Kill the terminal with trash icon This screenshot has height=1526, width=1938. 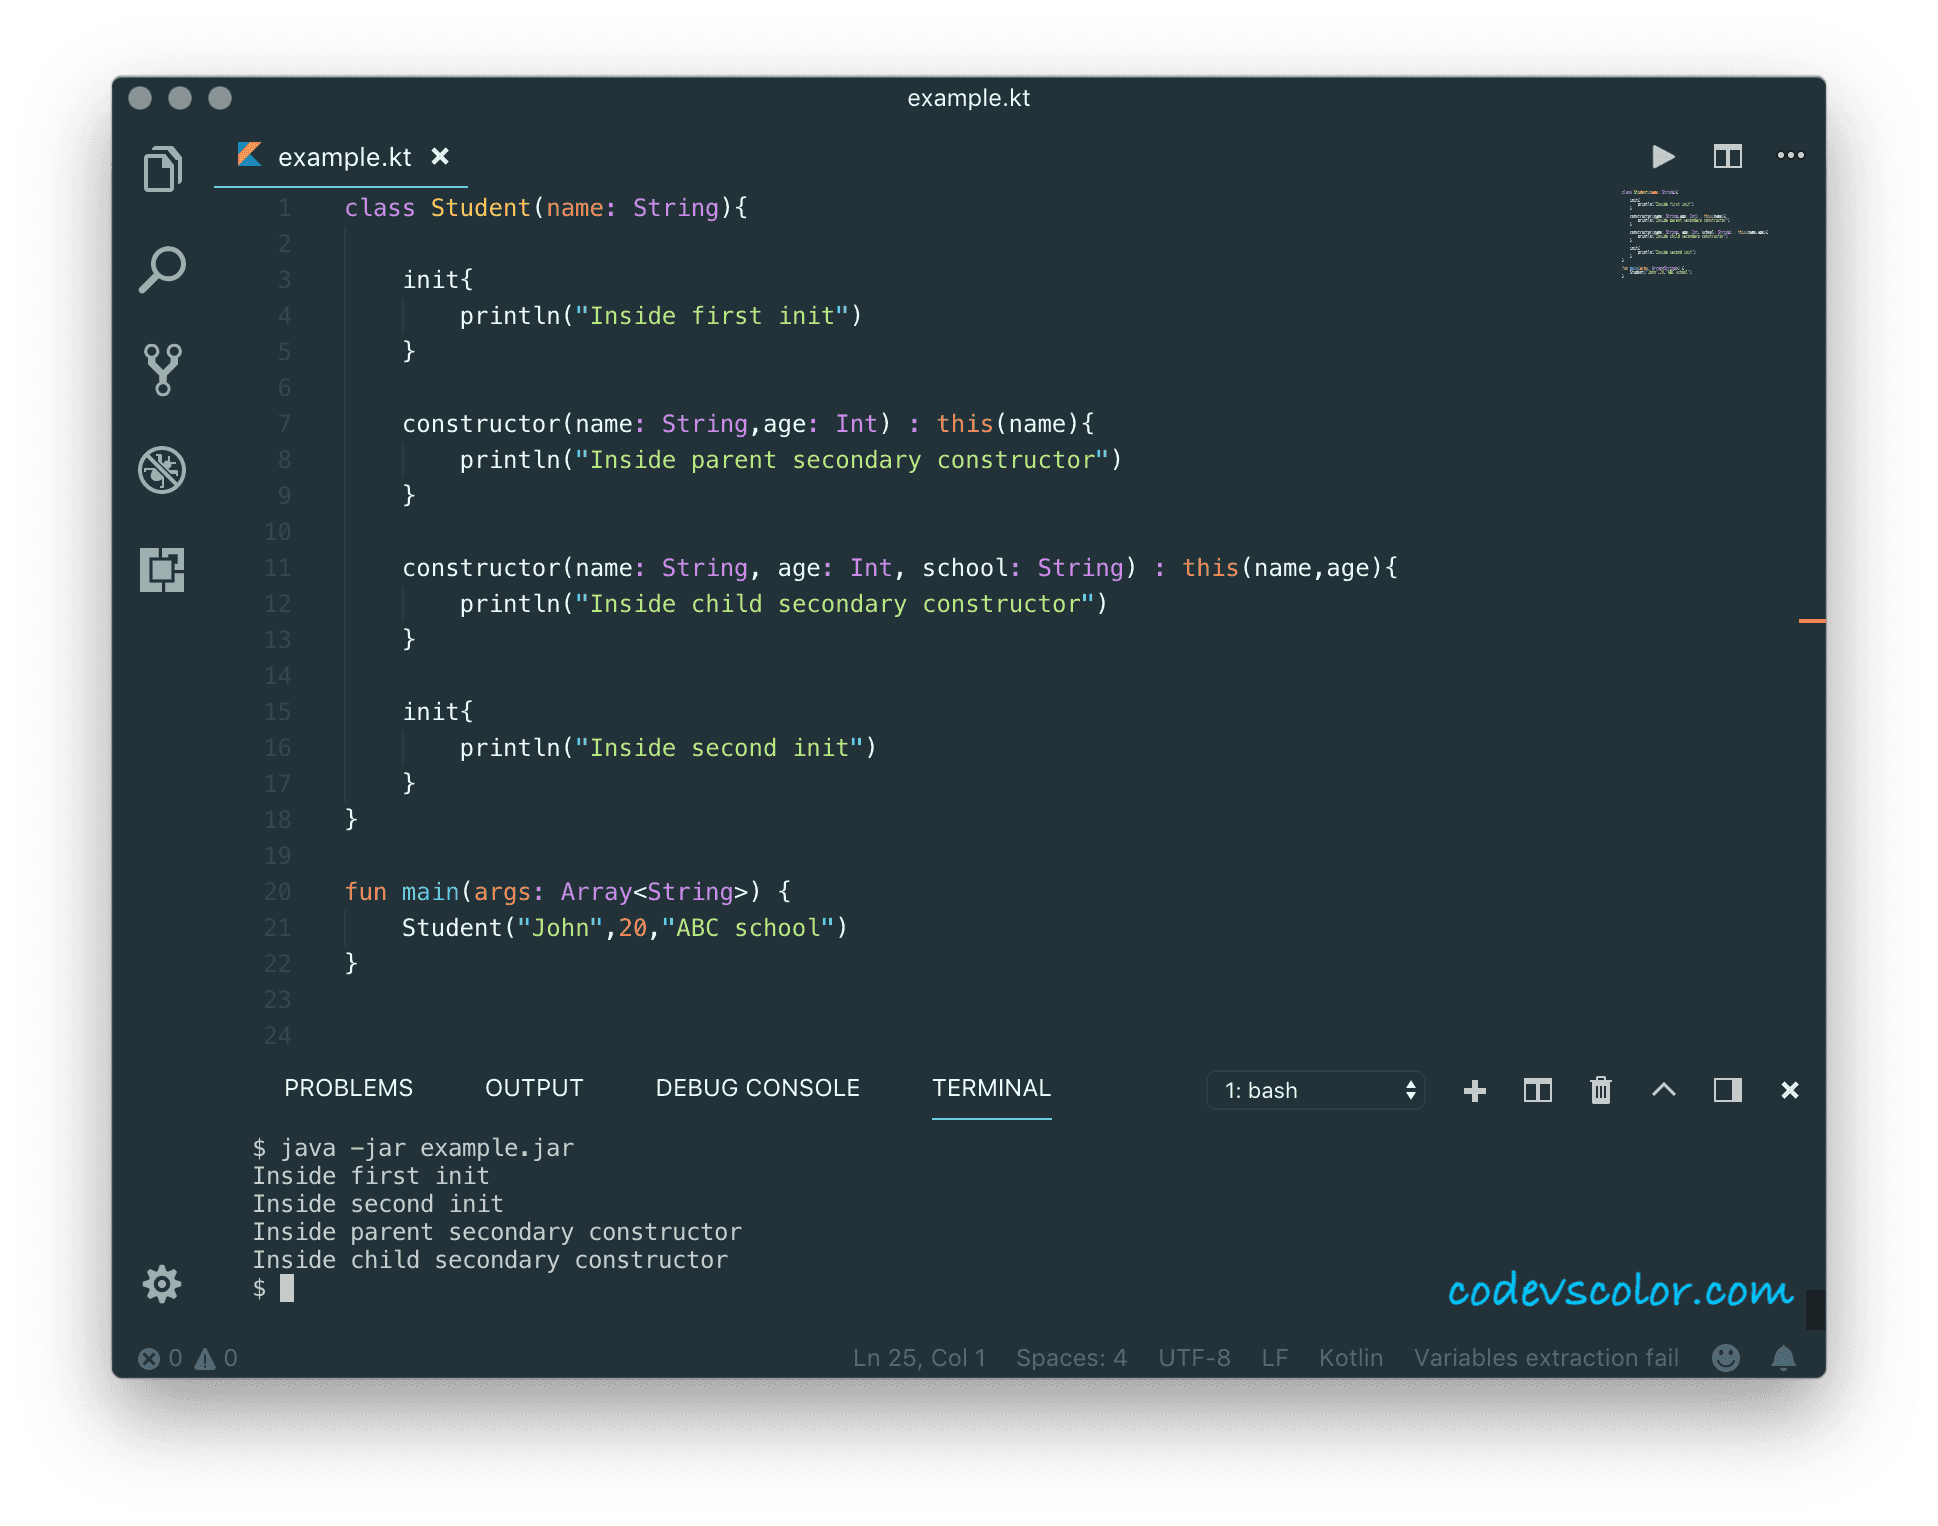[1601, 1090]
